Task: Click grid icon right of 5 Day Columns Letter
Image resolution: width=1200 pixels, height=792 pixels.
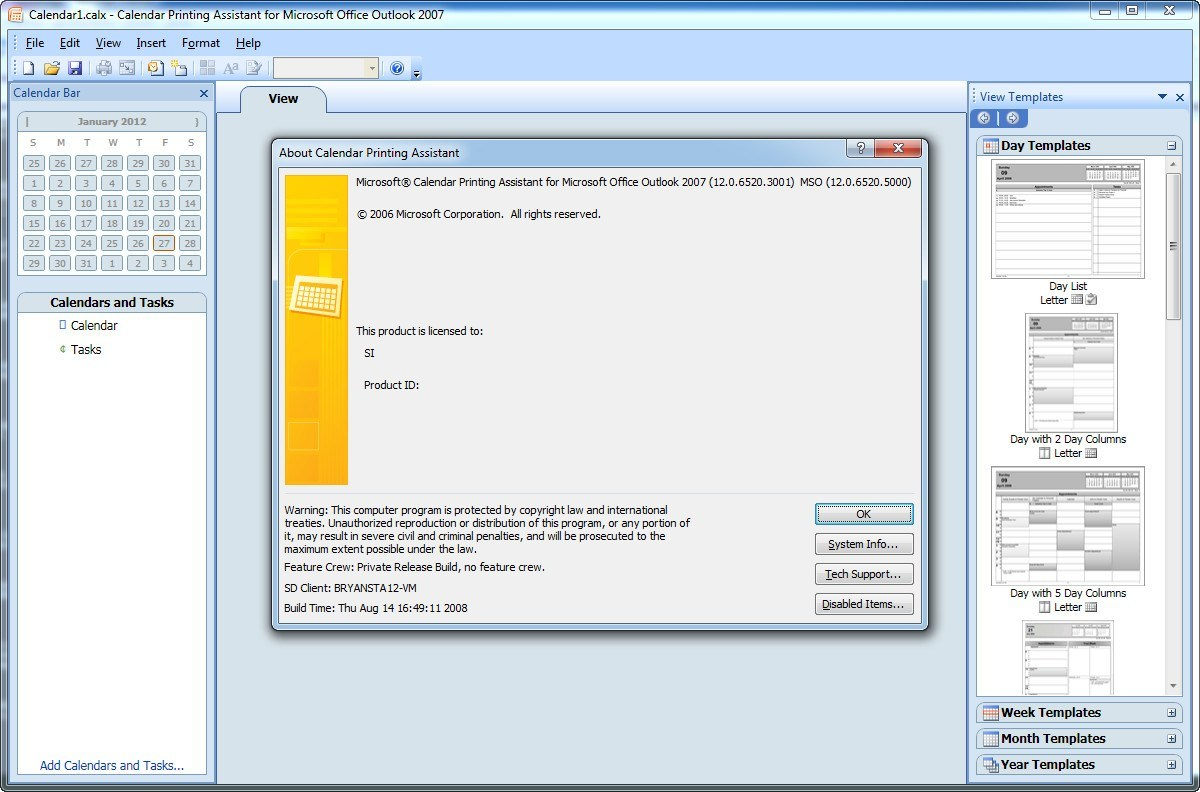Action: click(x=1091, y=607)
